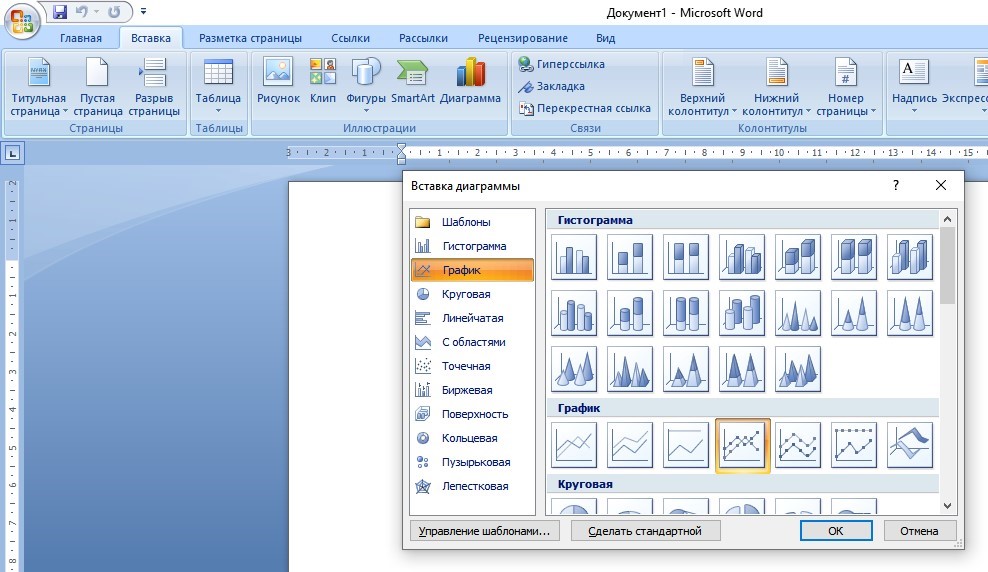
Task: Open the Рецензирование tab
Action: point(522,38)
